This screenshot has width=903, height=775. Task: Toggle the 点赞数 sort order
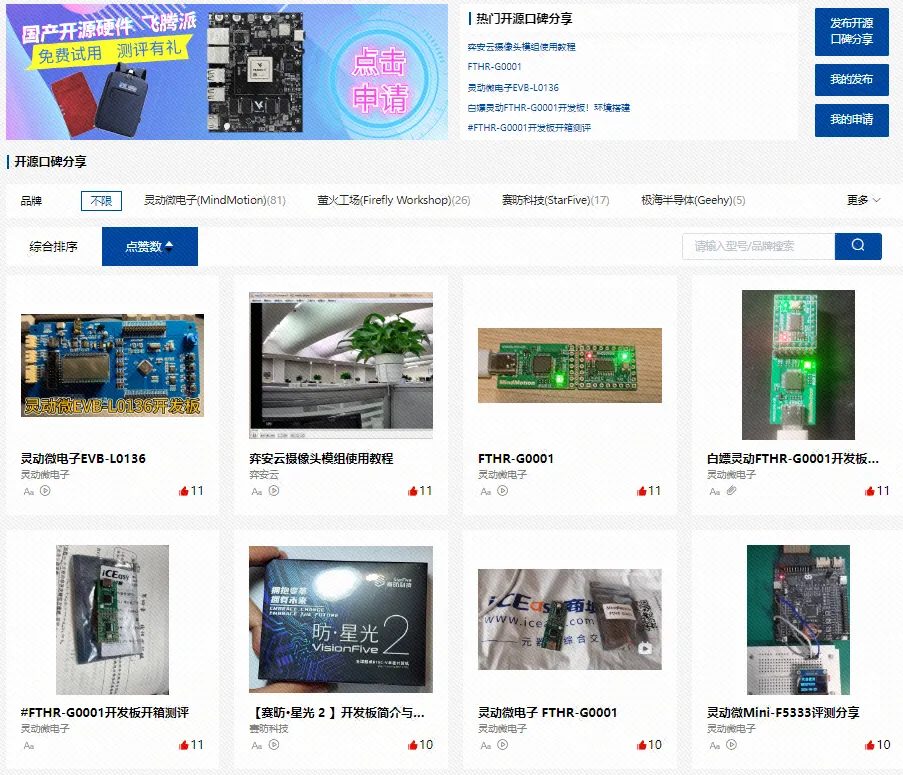click(x=150, y=246)
